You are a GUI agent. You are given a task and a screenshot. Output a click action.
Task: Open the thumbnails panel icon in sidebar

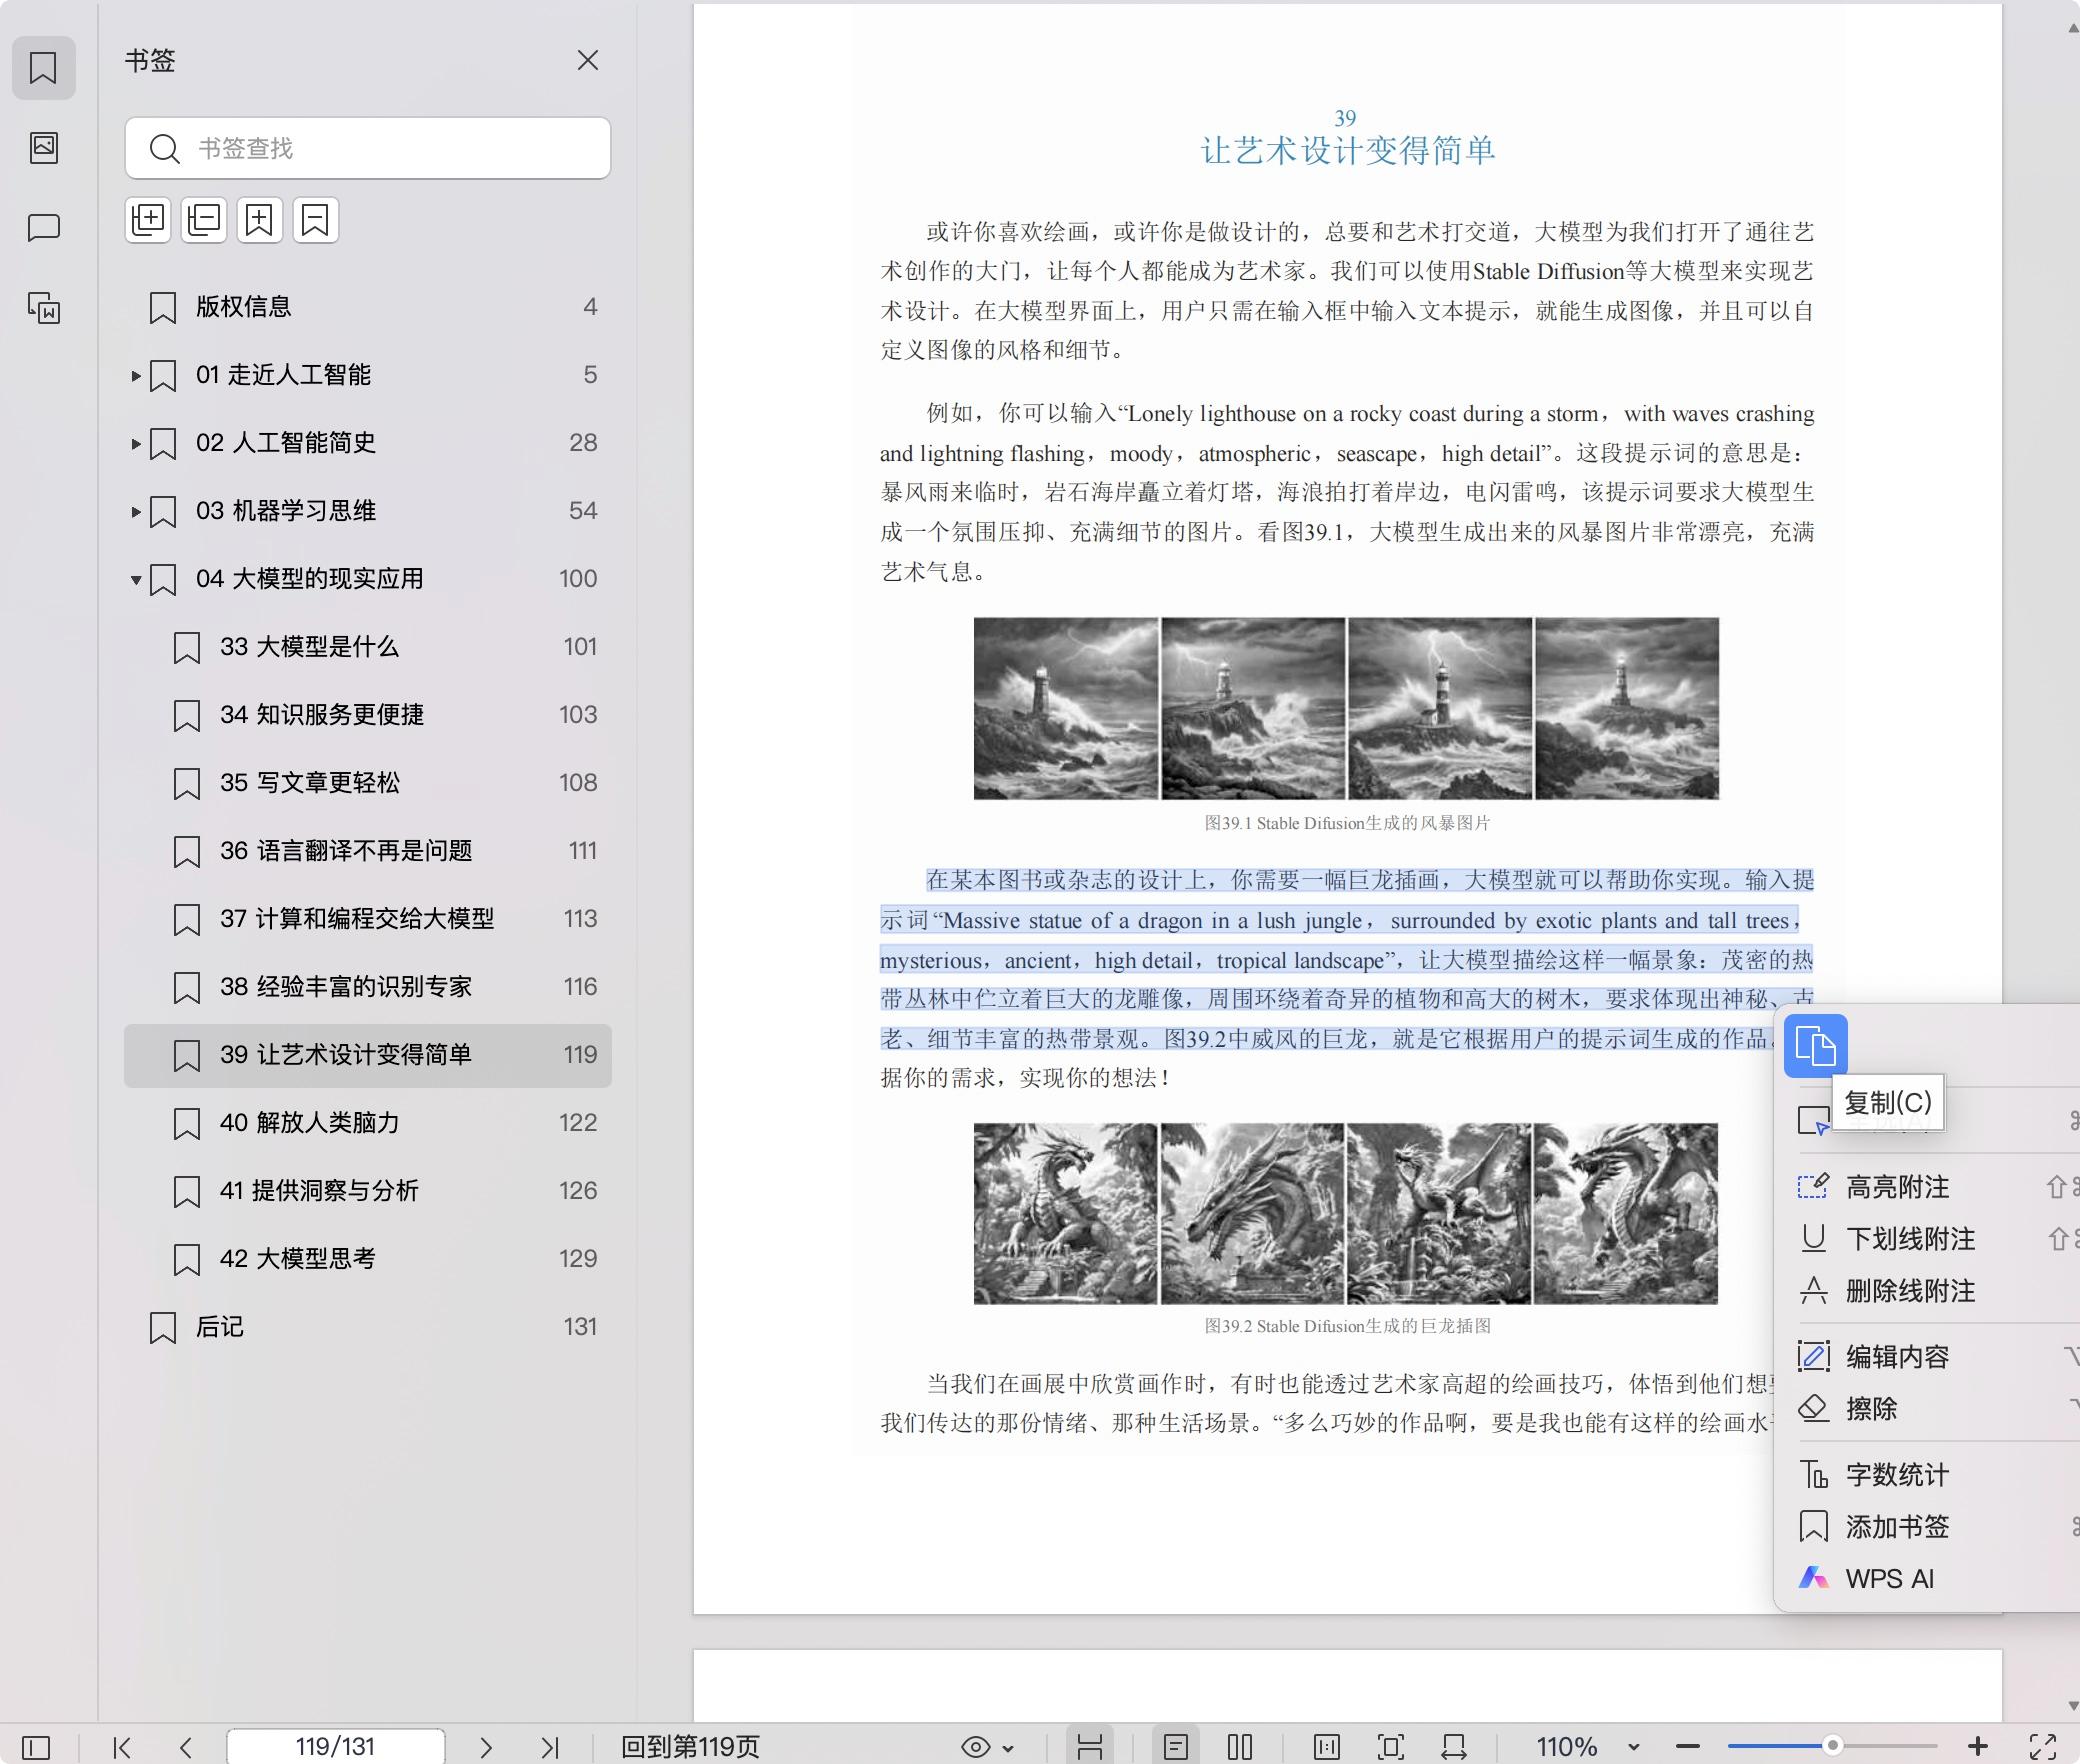pos(43,148)
